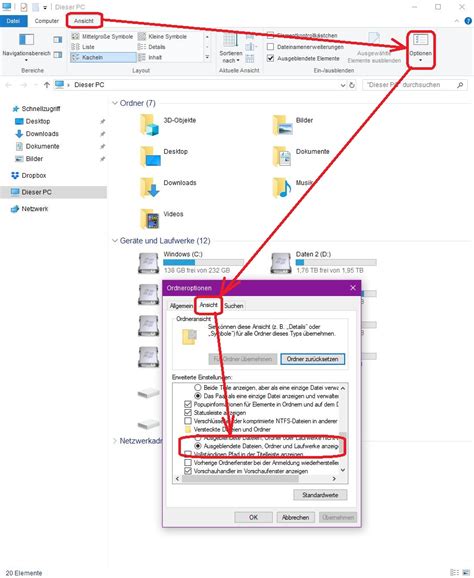The height and width of the screenshot is (578, 474).
Task: Click the properties checkmark icon in title bar
Action: (23, 7)
